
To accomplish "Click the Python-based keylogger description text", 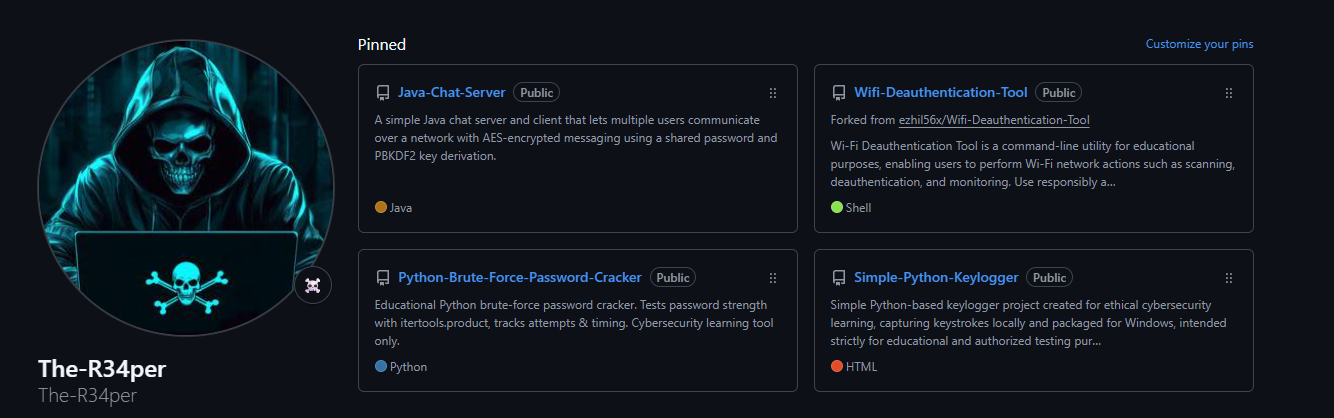I will [x=1029, y=323].
